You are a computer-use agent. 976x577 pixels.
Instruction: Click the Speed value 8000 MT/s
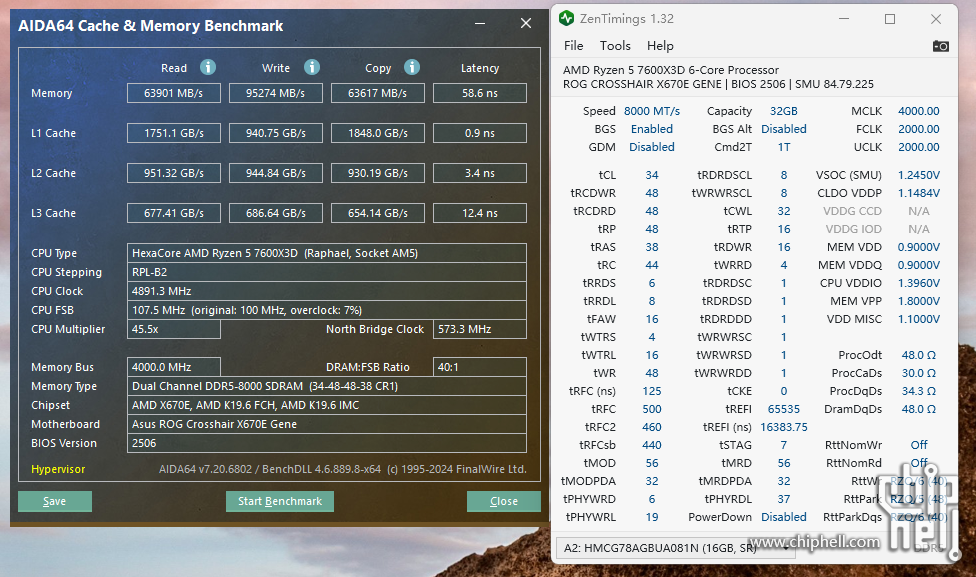(x=652, y=111)
